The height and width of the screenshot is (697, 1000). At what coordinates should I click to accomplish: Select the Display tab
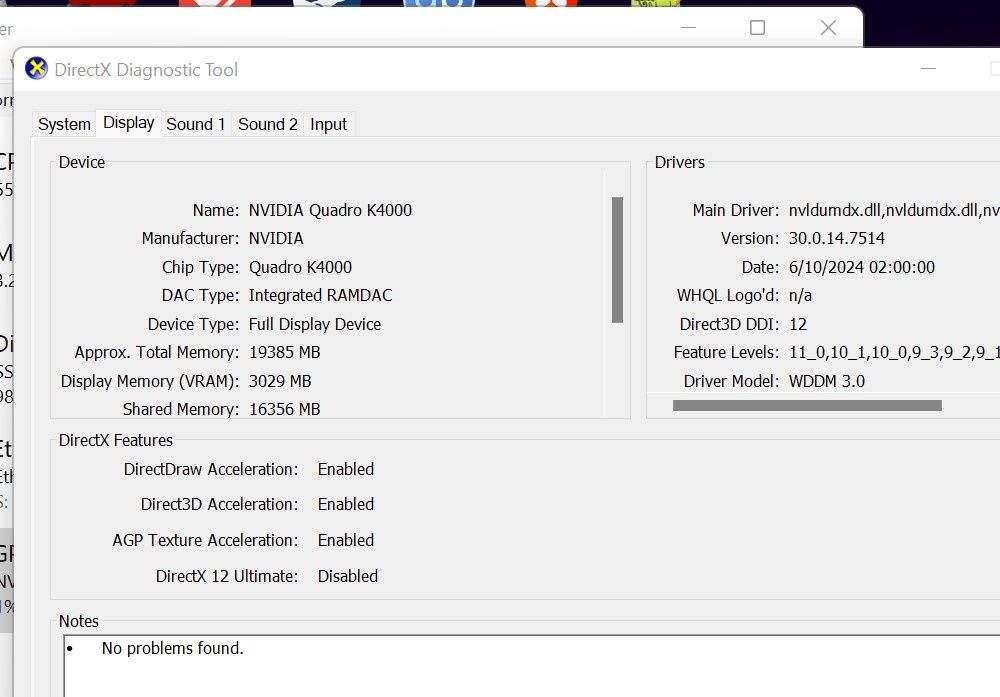point(129,122)
